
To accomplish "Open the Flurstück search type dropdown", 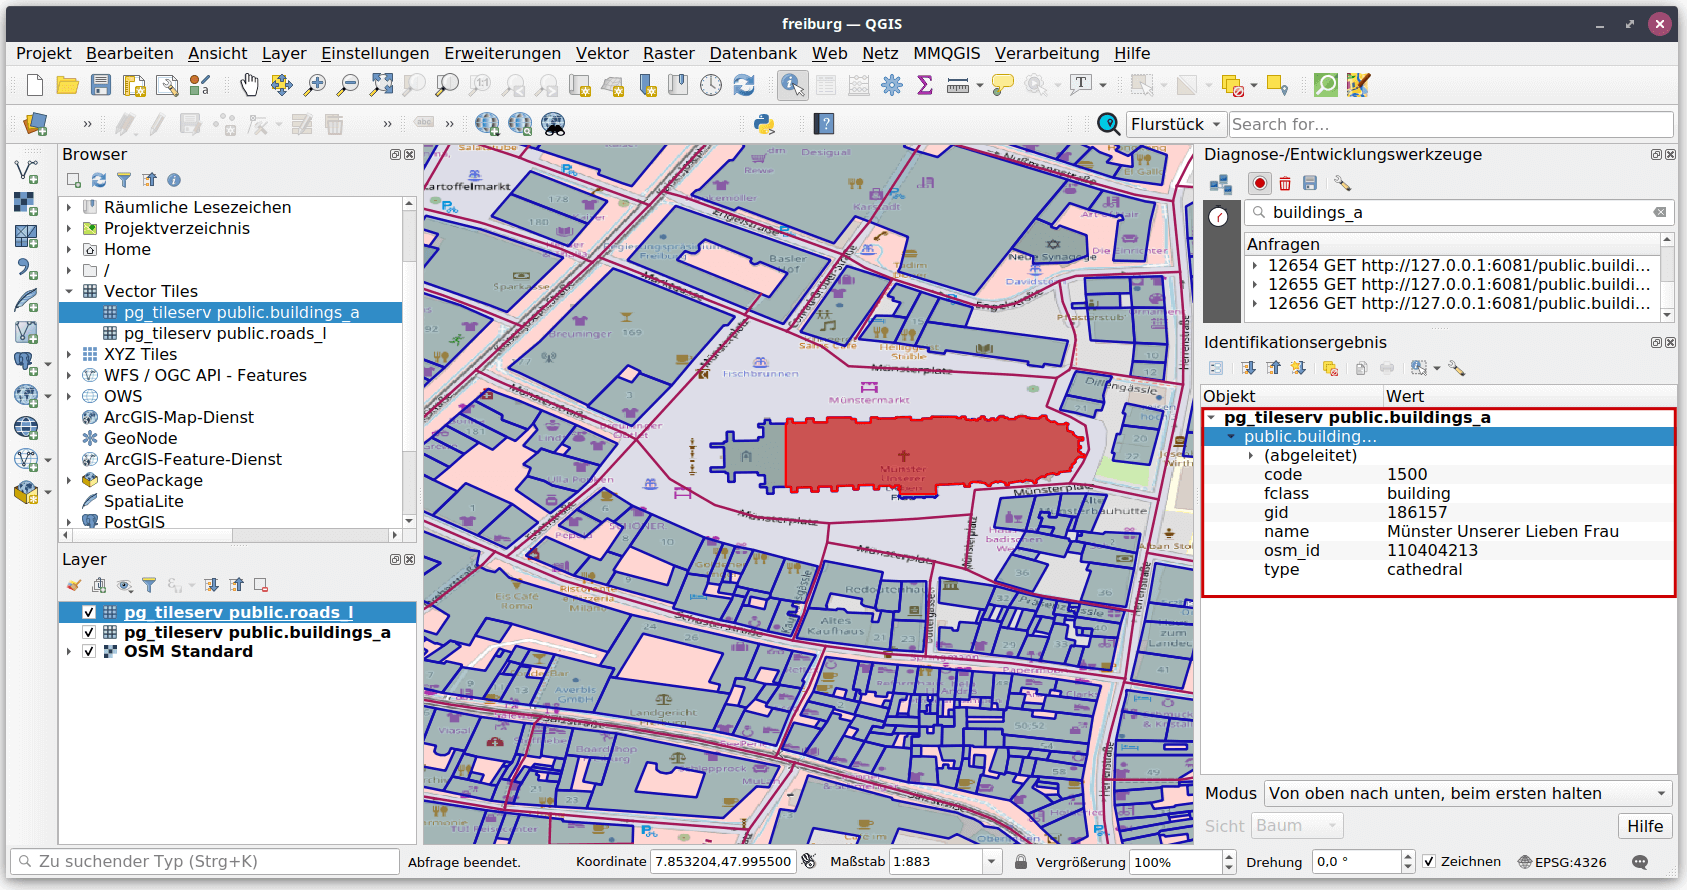I will tap(1175, 124).
